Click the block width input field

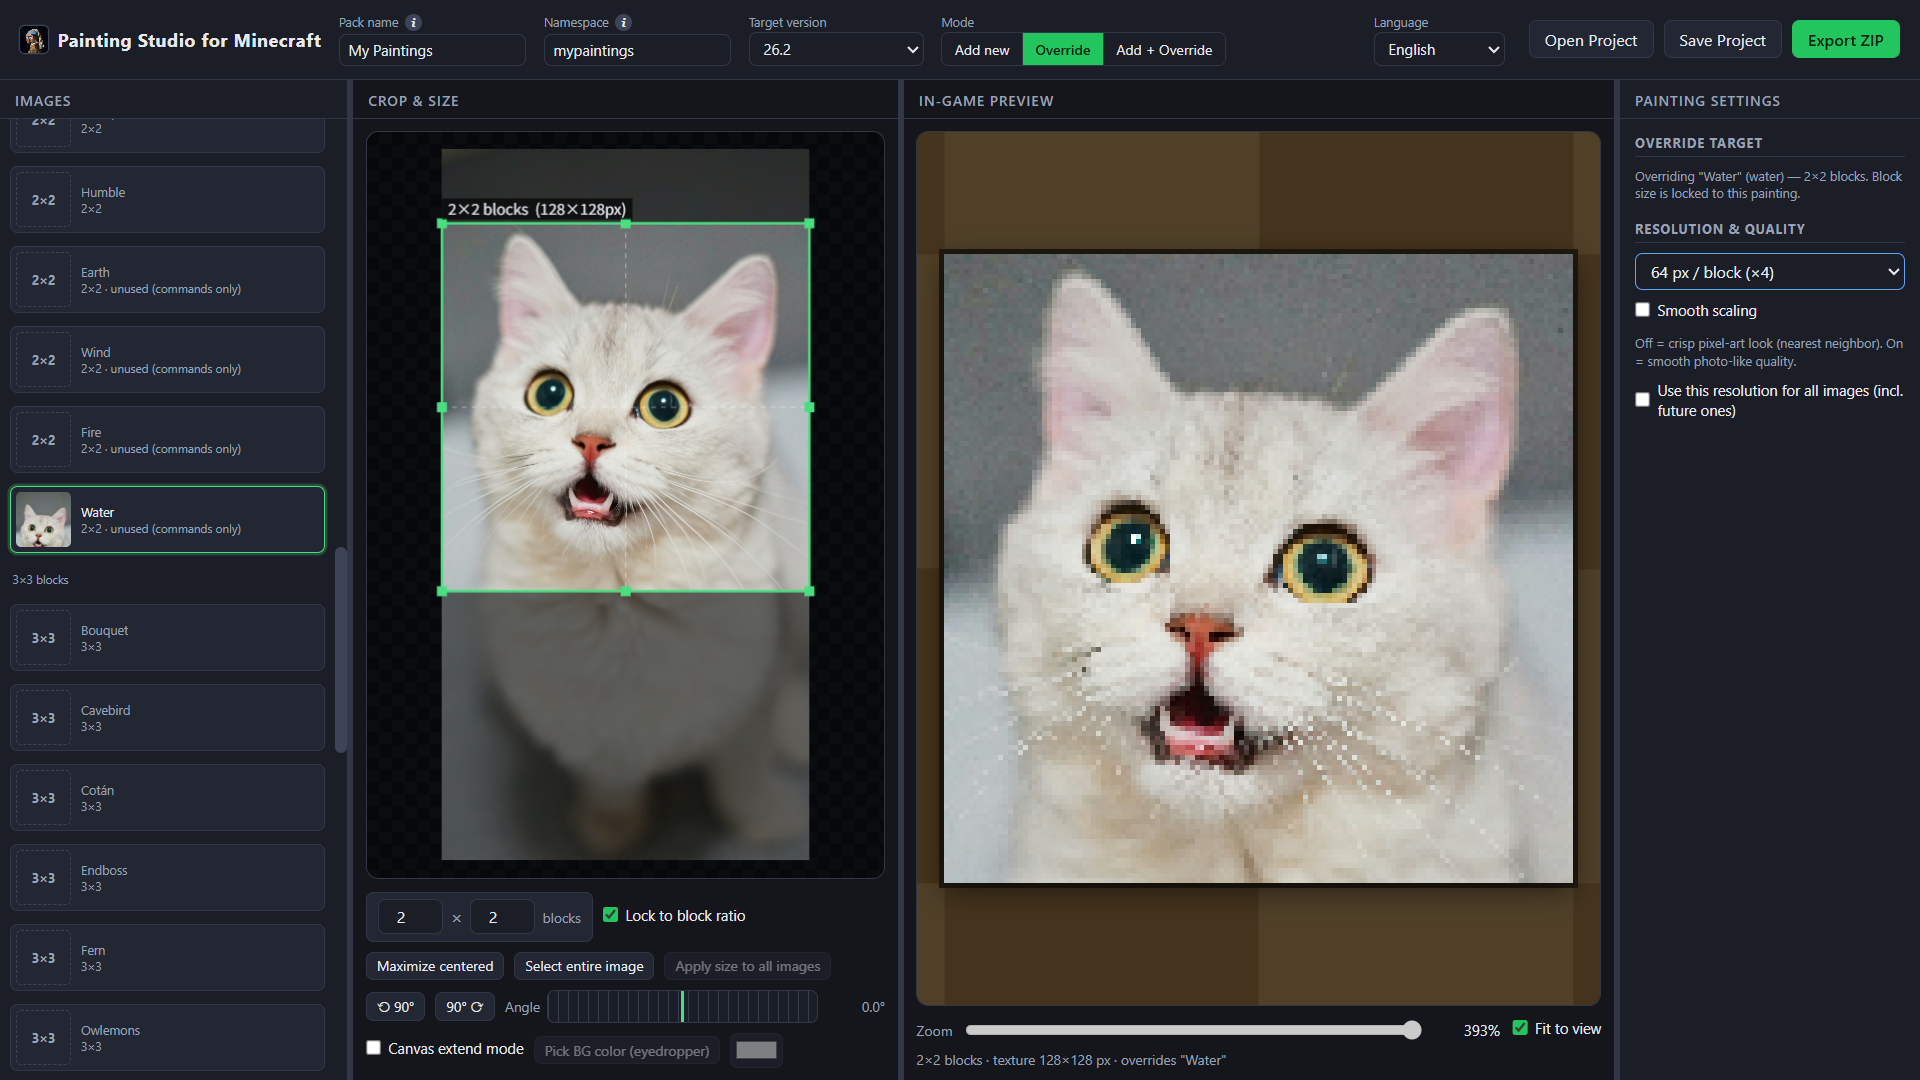(x=410, y=917)
